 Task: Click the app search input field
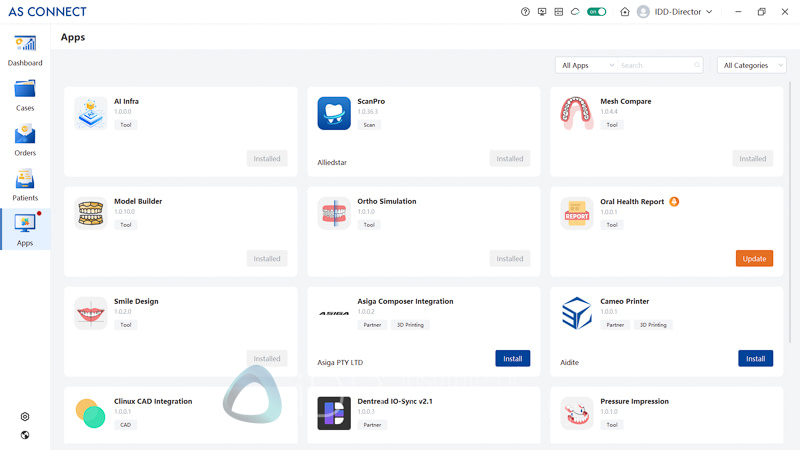(x=656, y=65)
